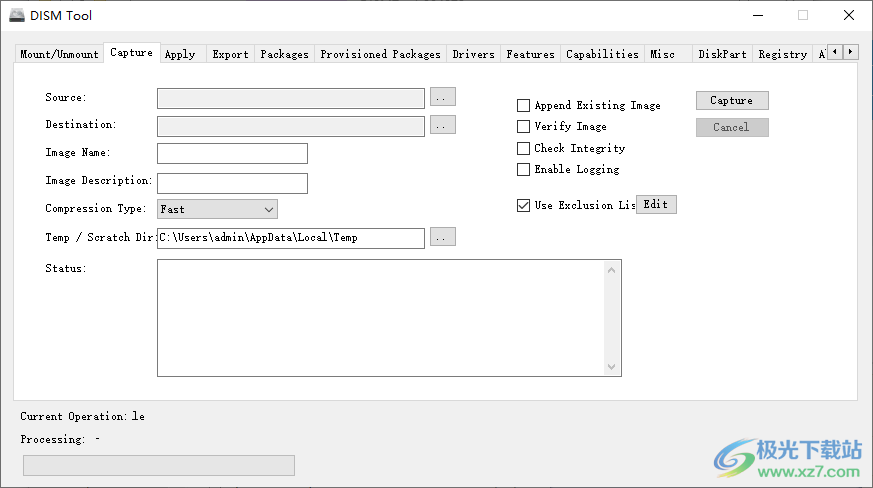Focus the Image Description field
Screen dimensions: 873x488
coord(232,183)
